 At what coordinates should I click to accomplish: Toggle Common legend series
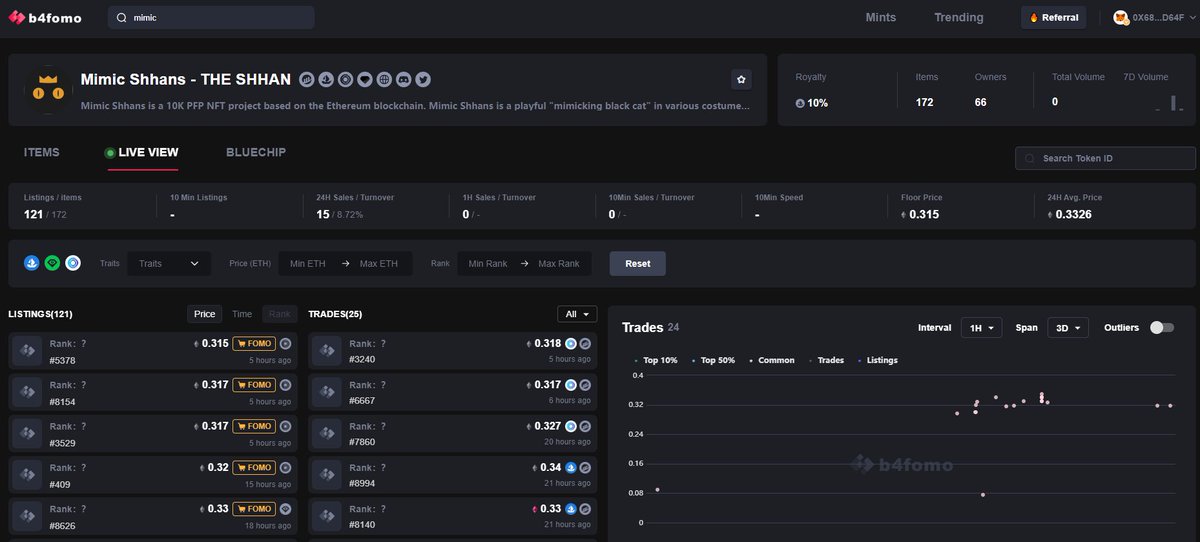[x=772, y=360]
